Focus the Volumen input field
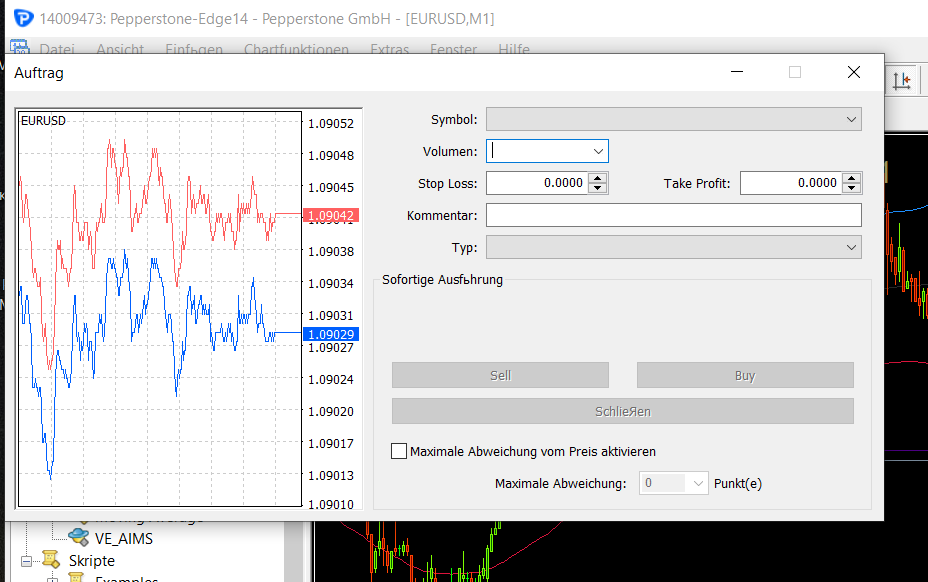928x582 pixels. 538,152
